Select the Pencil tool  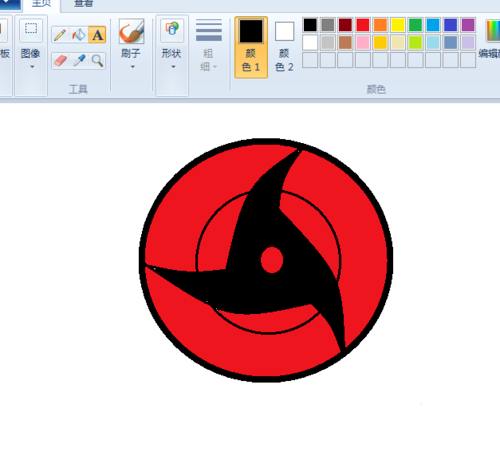60,35
